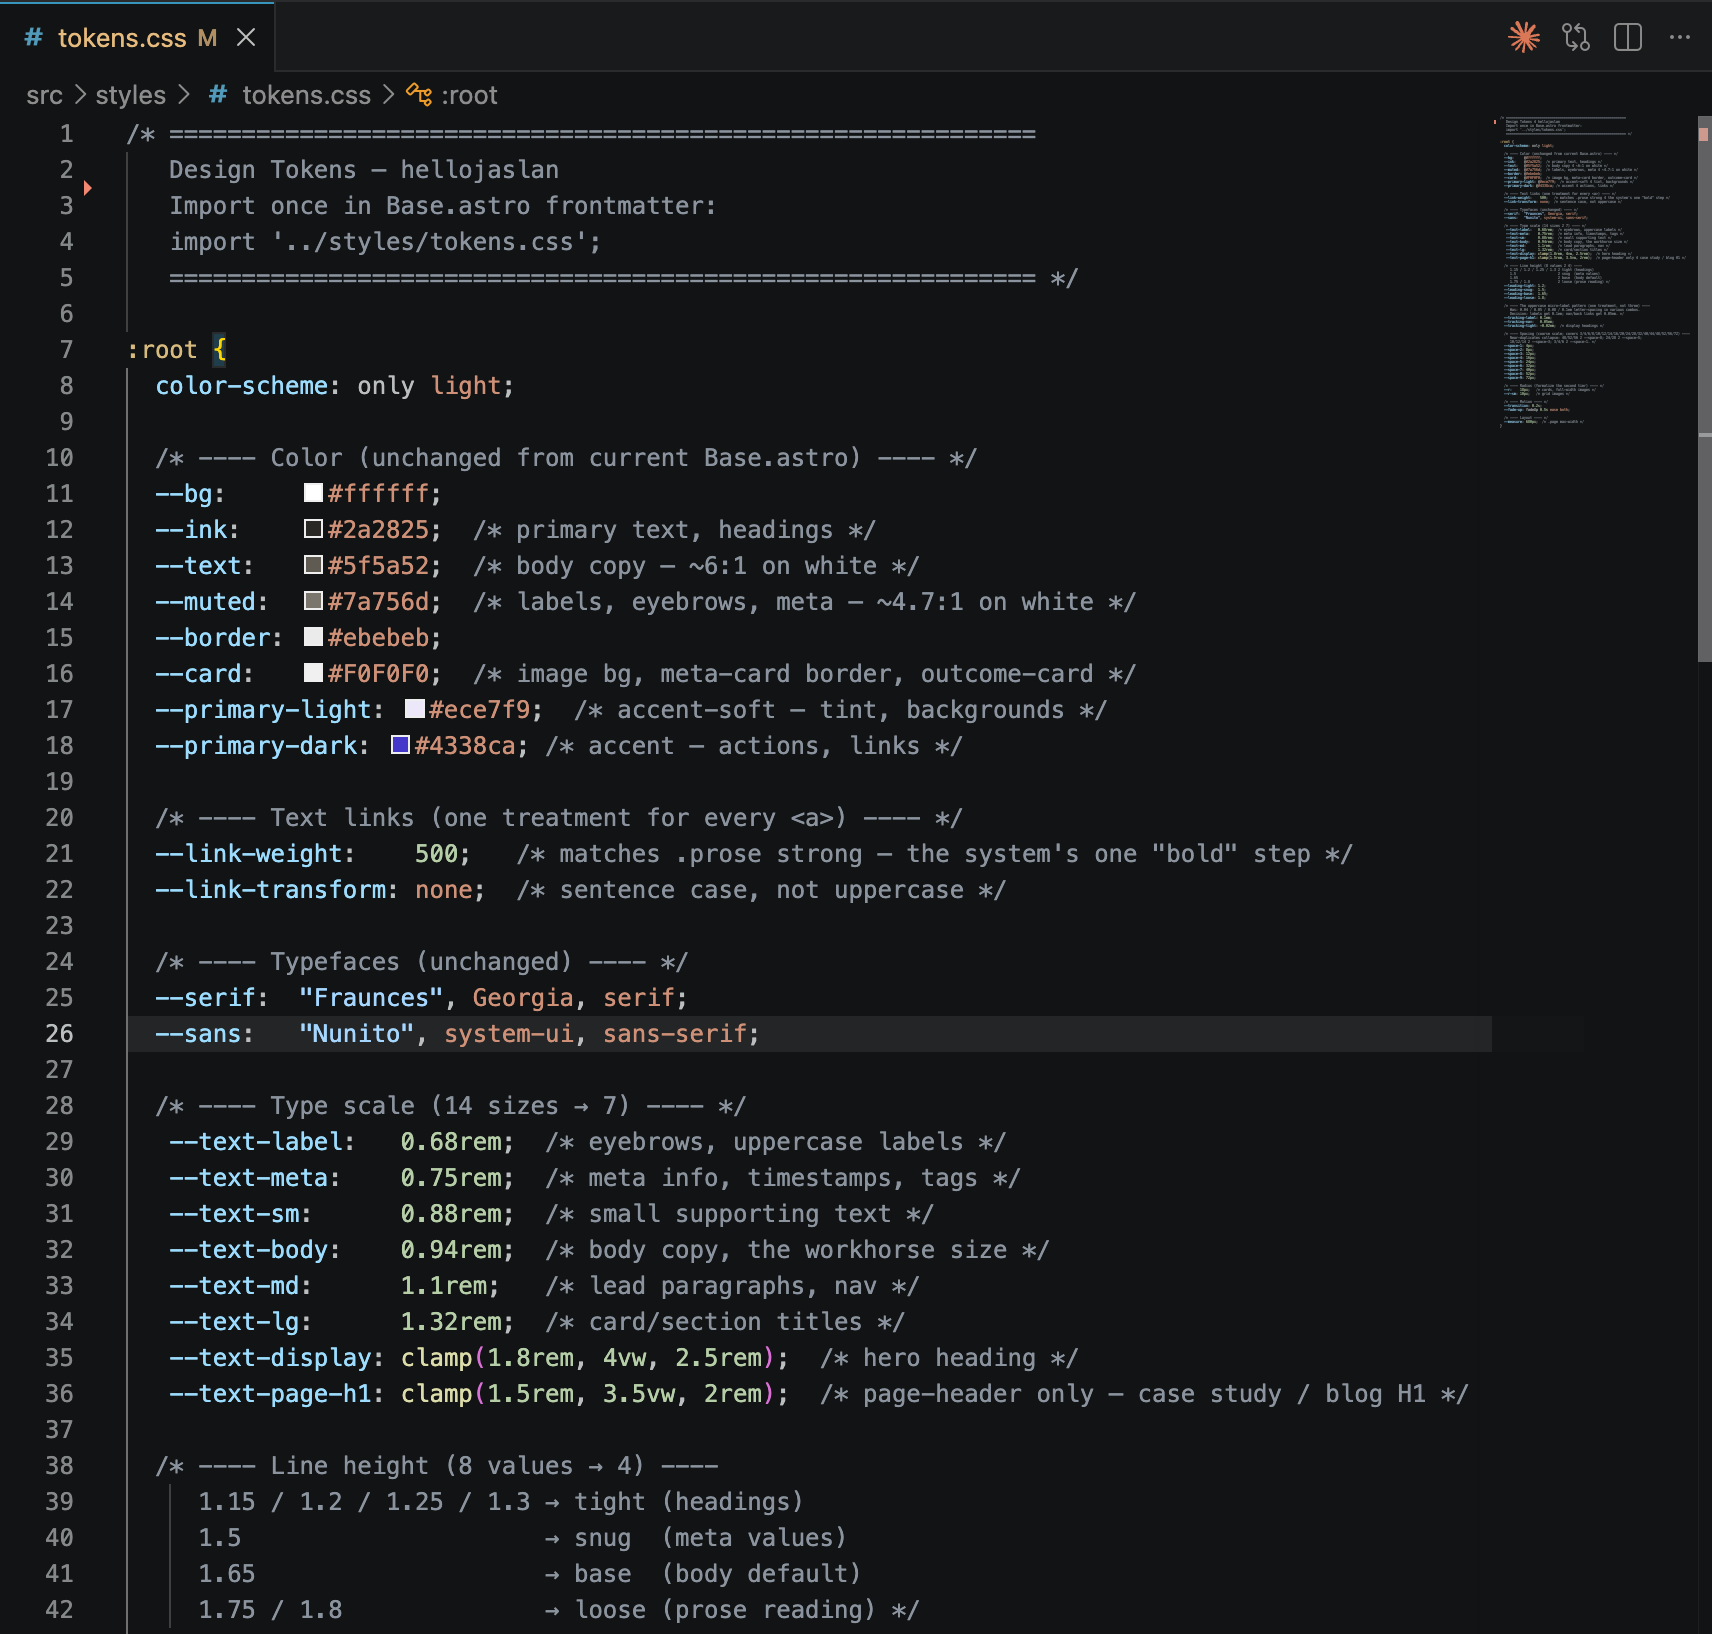The image size is (1712, 1634).
Task: Click the --text-display clamp function
Action: coord(436,1357)
